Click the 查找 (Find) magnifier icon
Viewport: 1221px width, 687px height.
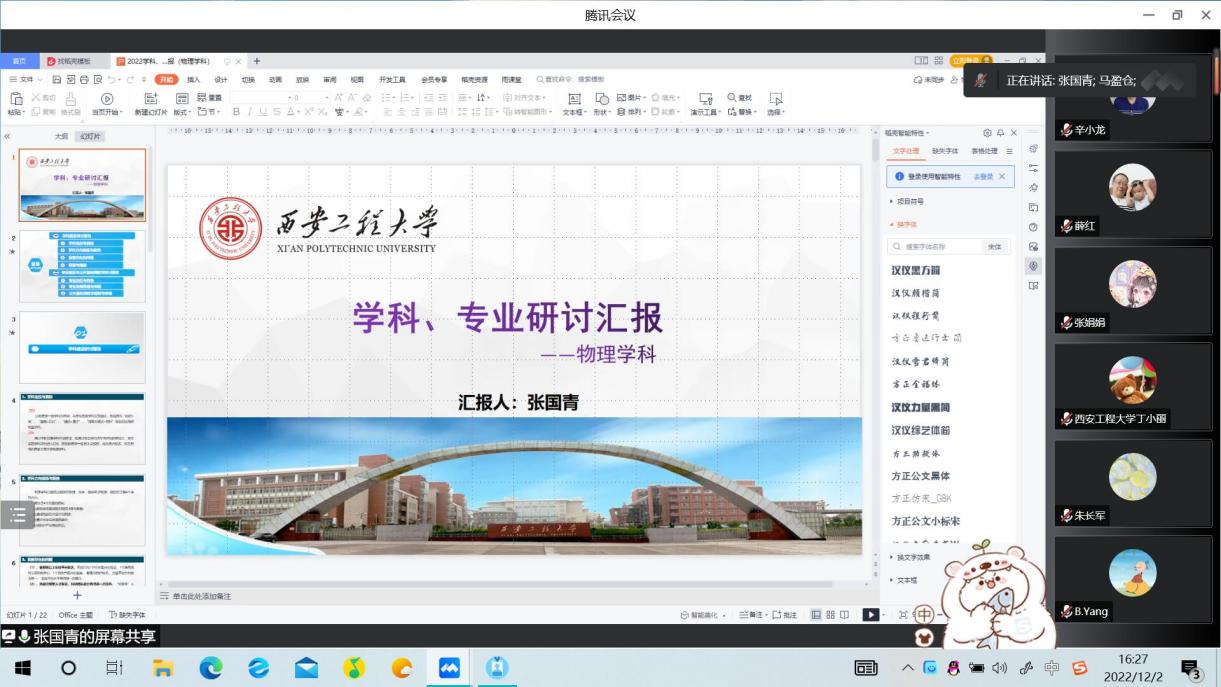coord(739,98)
